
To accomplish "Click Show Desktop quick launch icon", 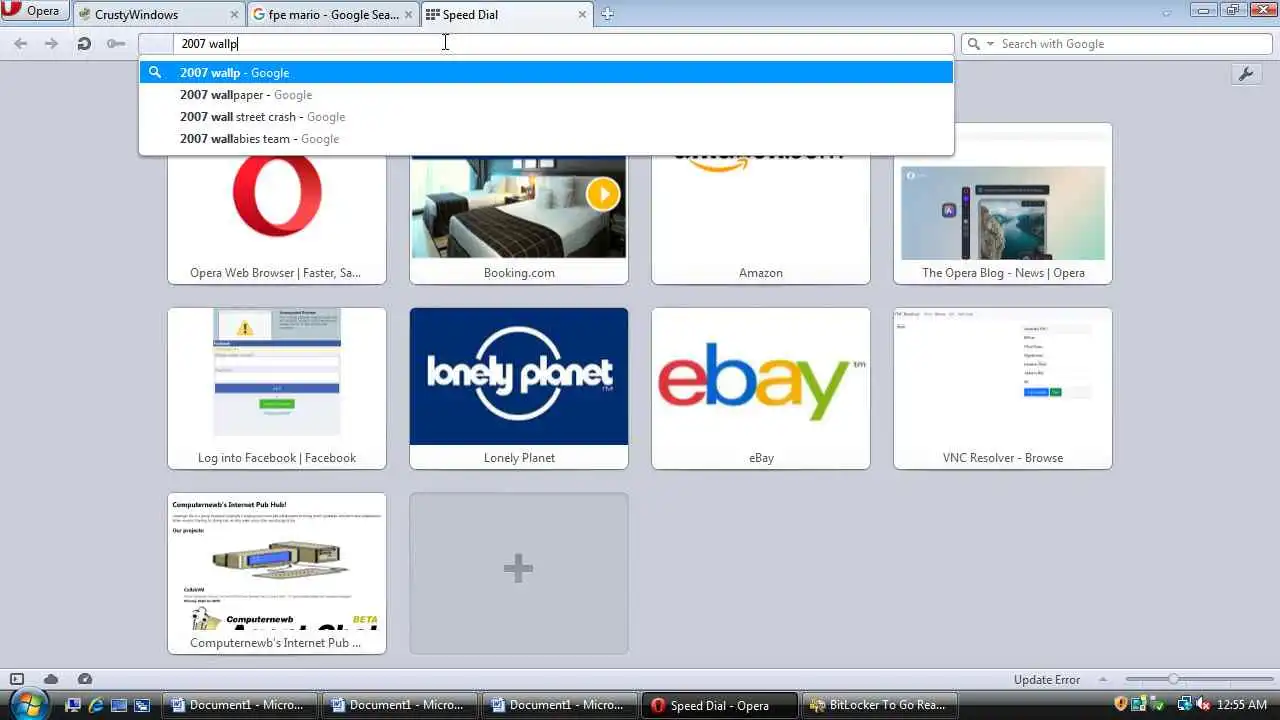I will coord(73,705).
